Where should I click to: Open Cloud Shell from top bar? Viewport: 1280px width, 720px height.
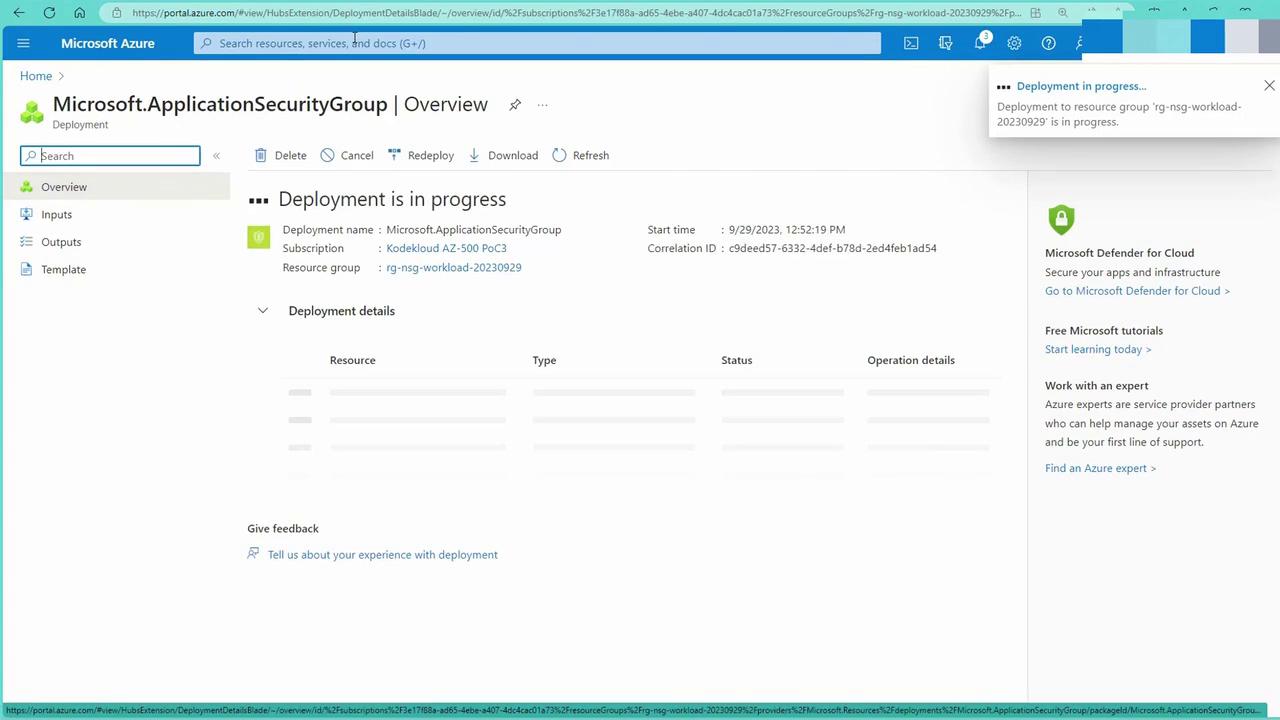coord(911,43)
